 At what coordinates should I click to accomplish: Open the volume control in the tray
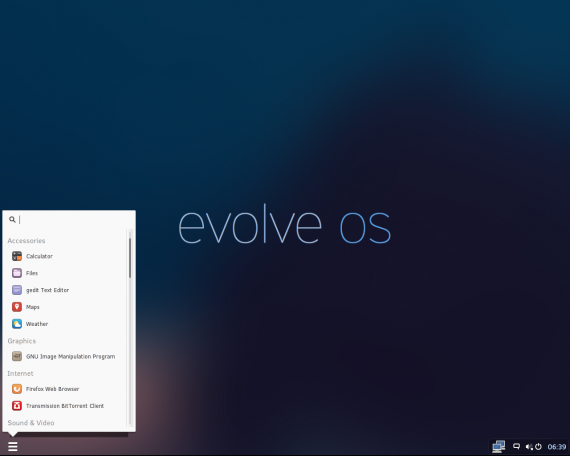[529, 447]
